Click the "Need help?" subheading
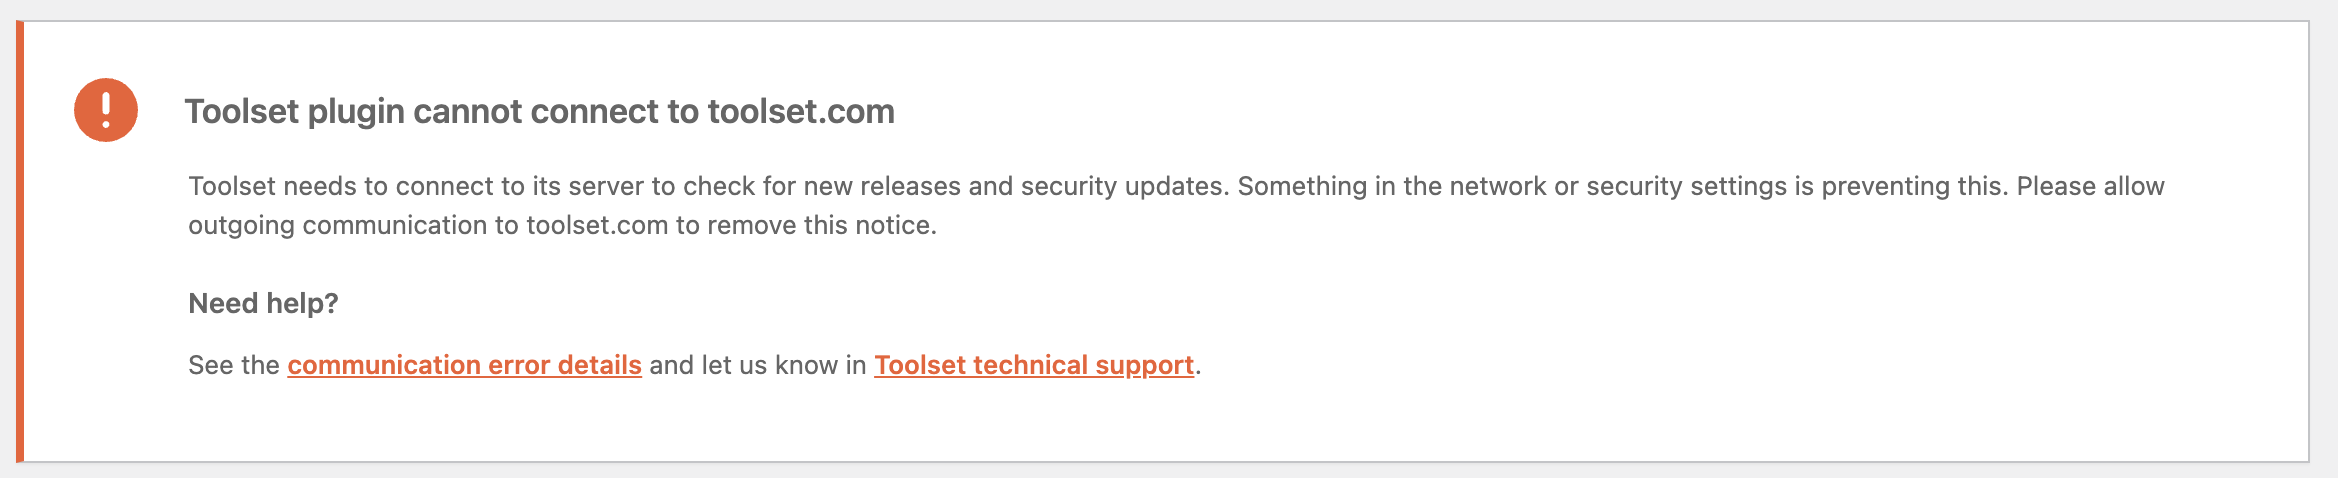 point(263,303)
